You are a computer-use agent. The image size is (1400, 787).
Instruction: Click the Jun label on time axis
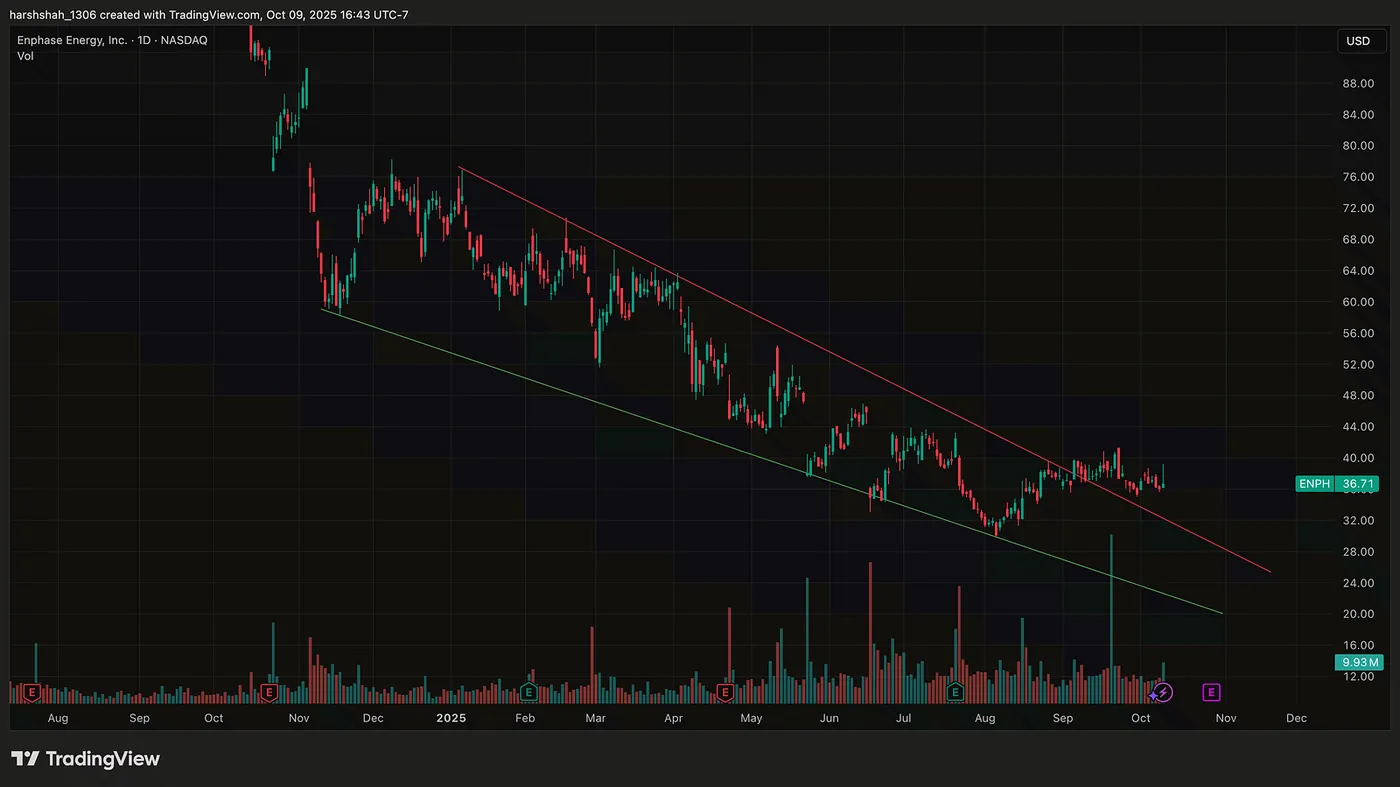(x=829, y=718)
